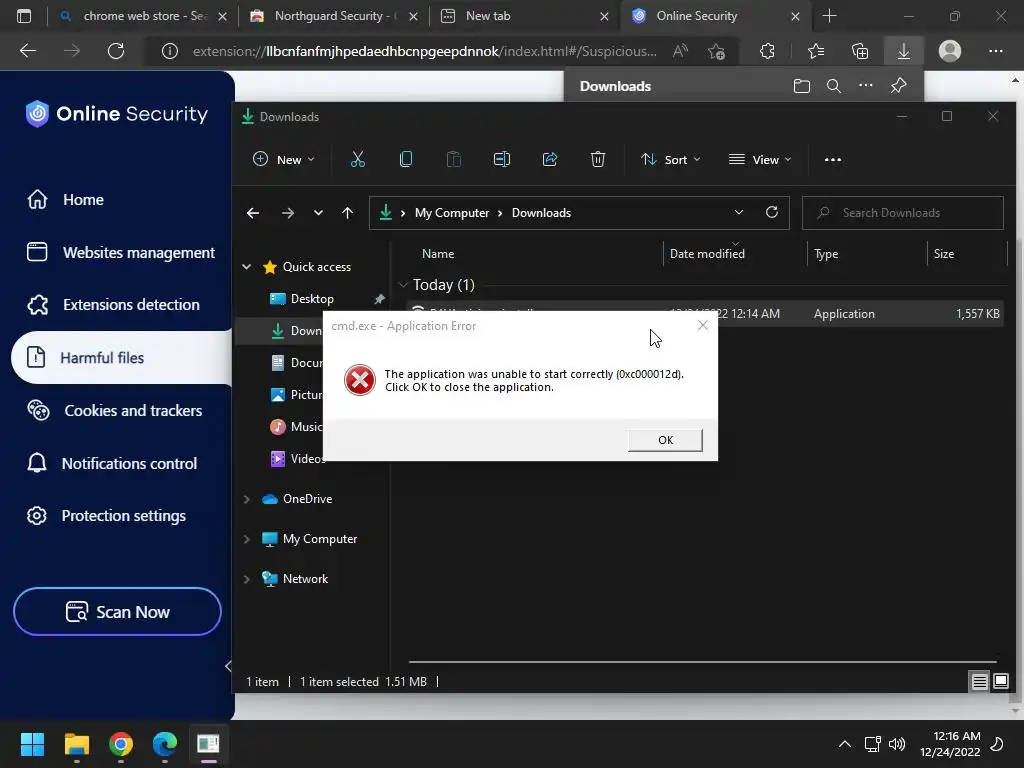The width and height of the screenshot is (1024, 768).
Task: Reload the browser page
Action: (116, 51)
